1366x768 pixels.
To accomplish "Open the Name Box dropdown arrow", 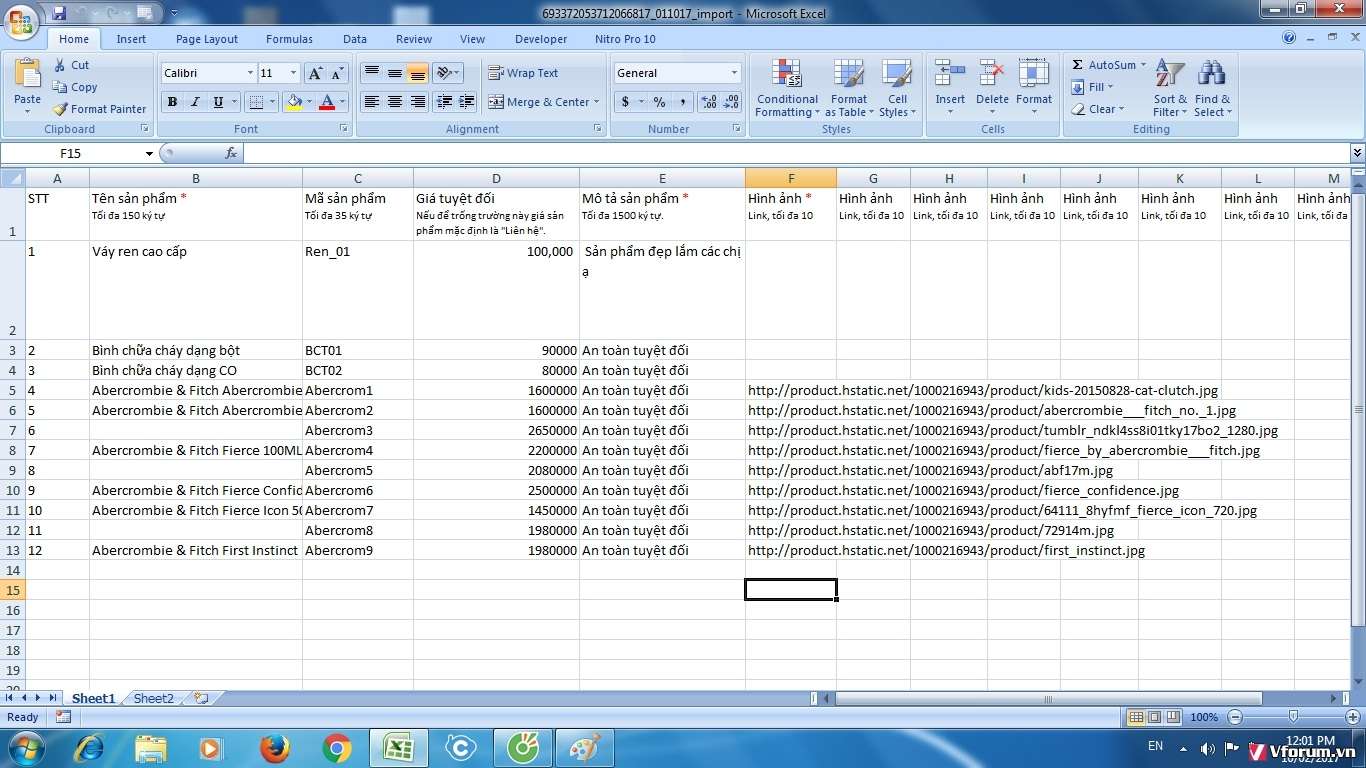I will (149, 154).
